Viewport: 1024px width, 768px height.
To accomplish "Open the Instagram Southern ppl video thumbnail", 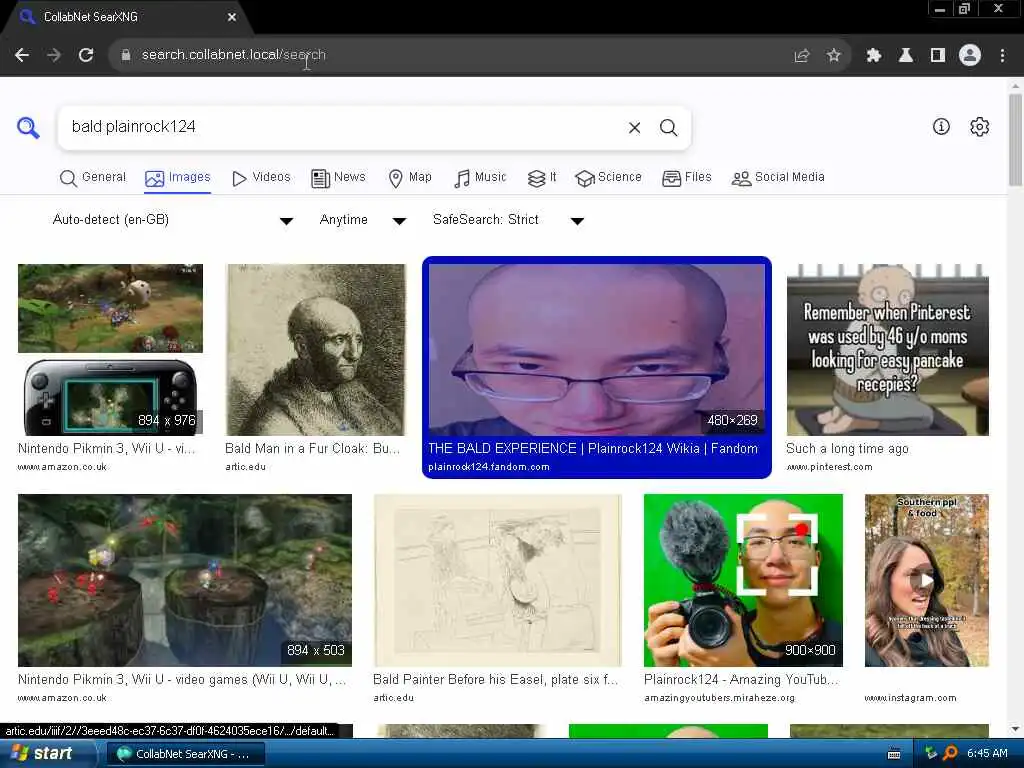I will coord(927,580).
